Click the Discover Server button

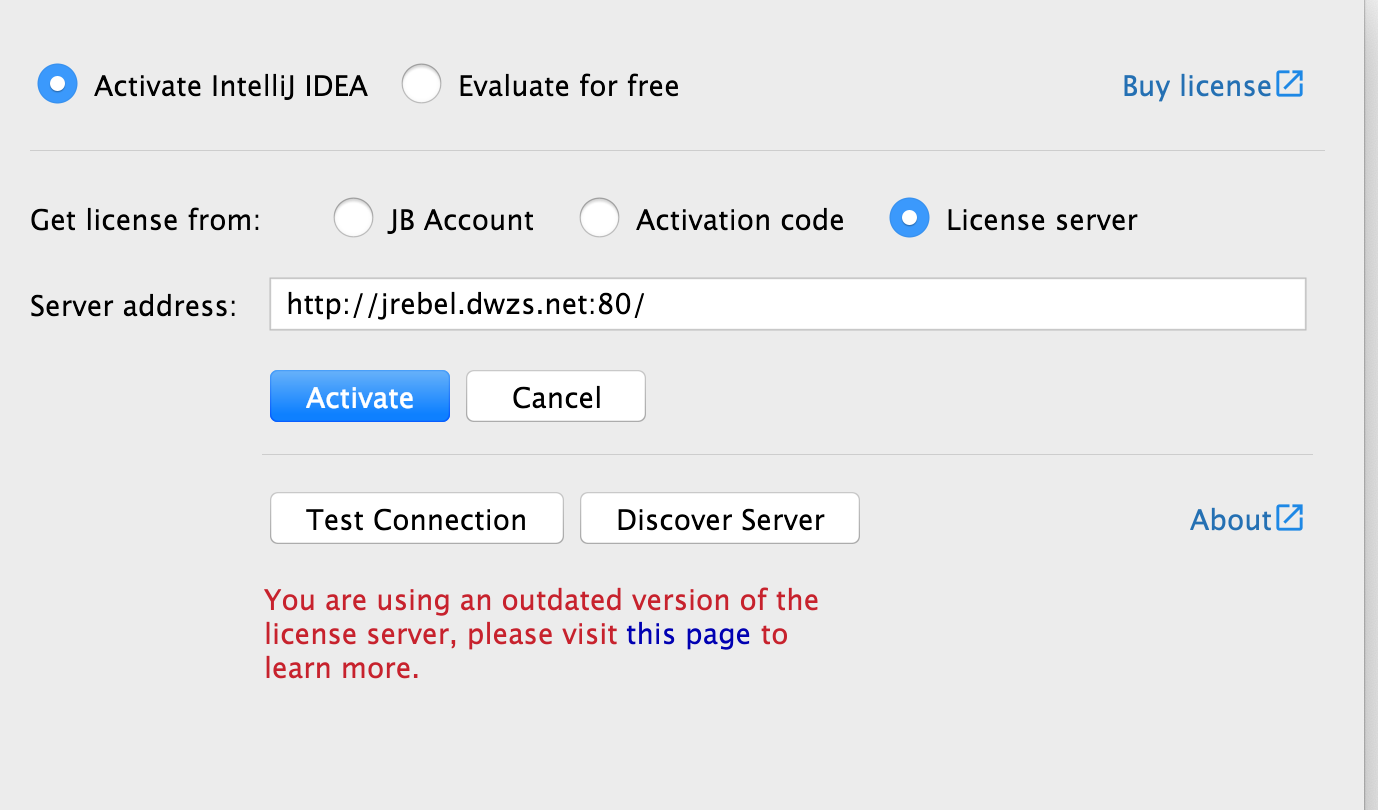[x=720, y=519]
